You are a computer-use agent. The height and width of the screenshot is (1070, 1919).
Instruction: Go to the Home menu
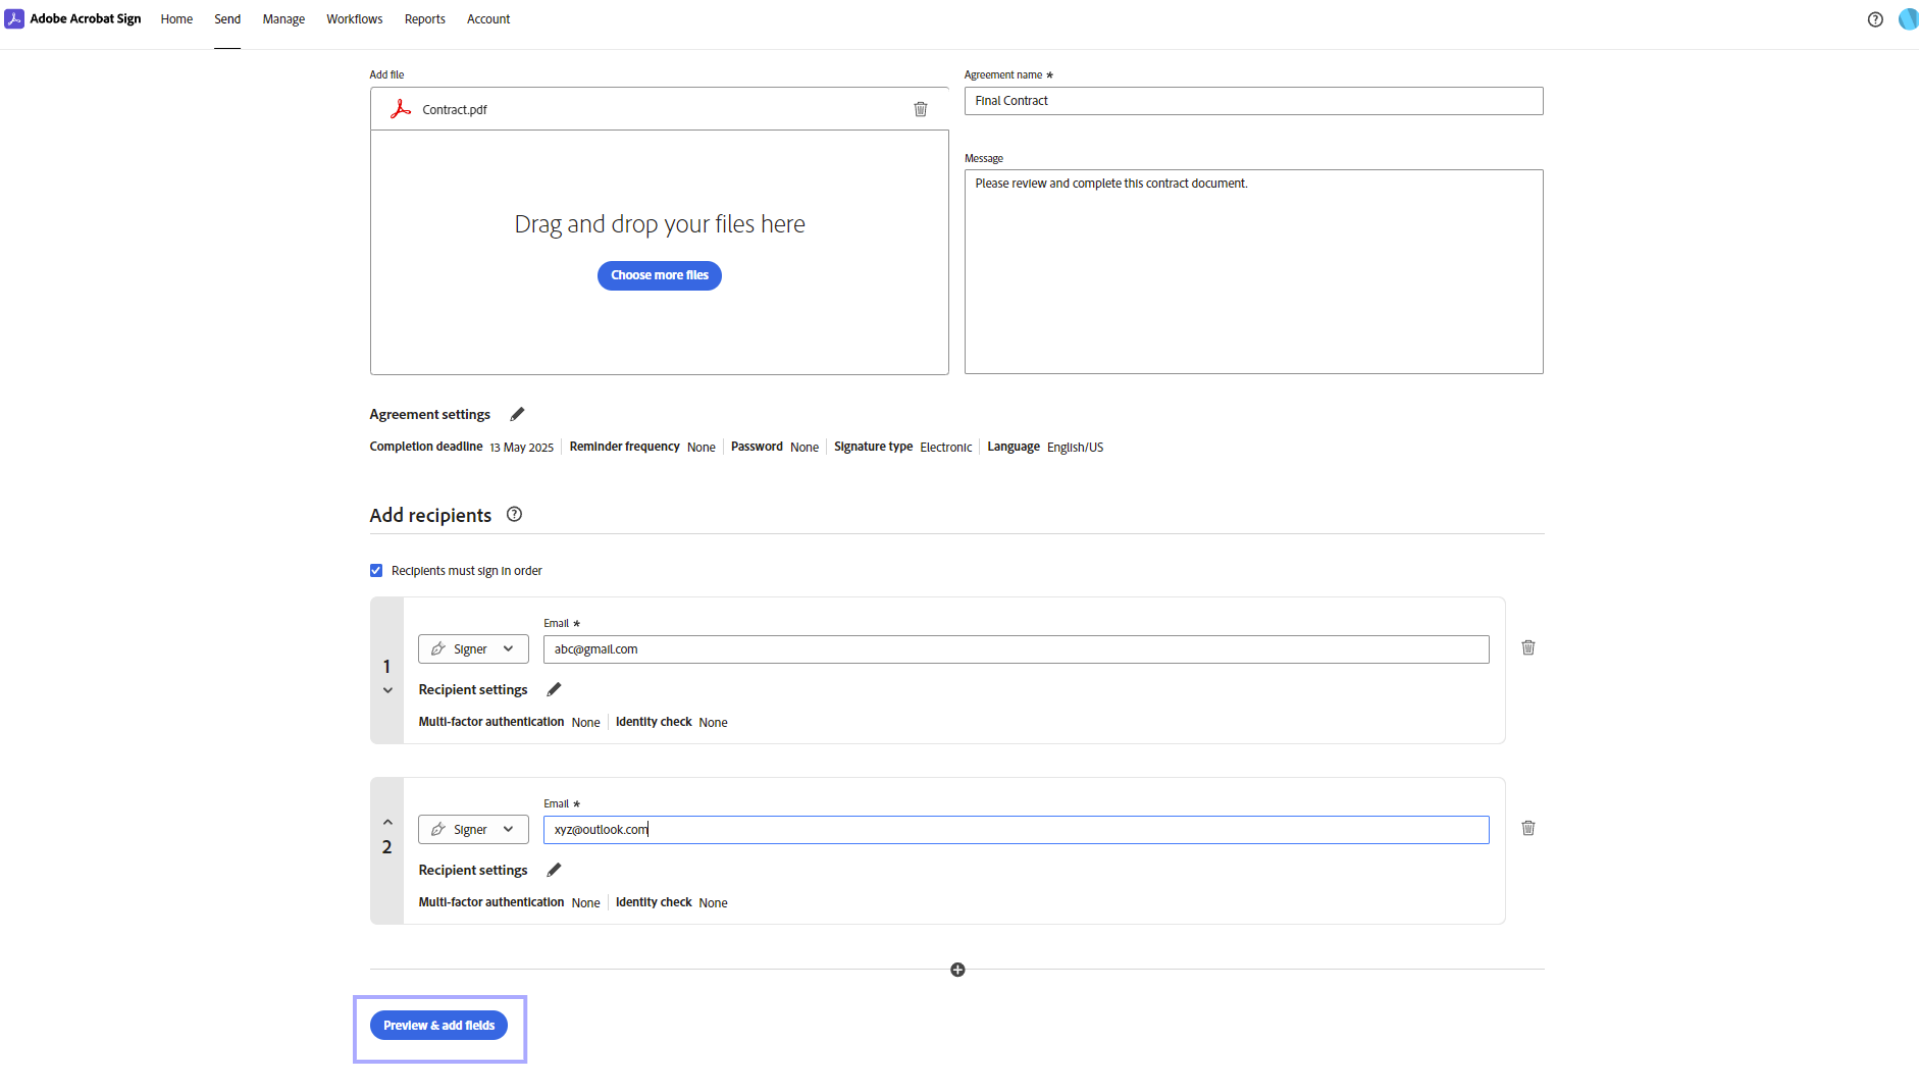coord(177,19)
